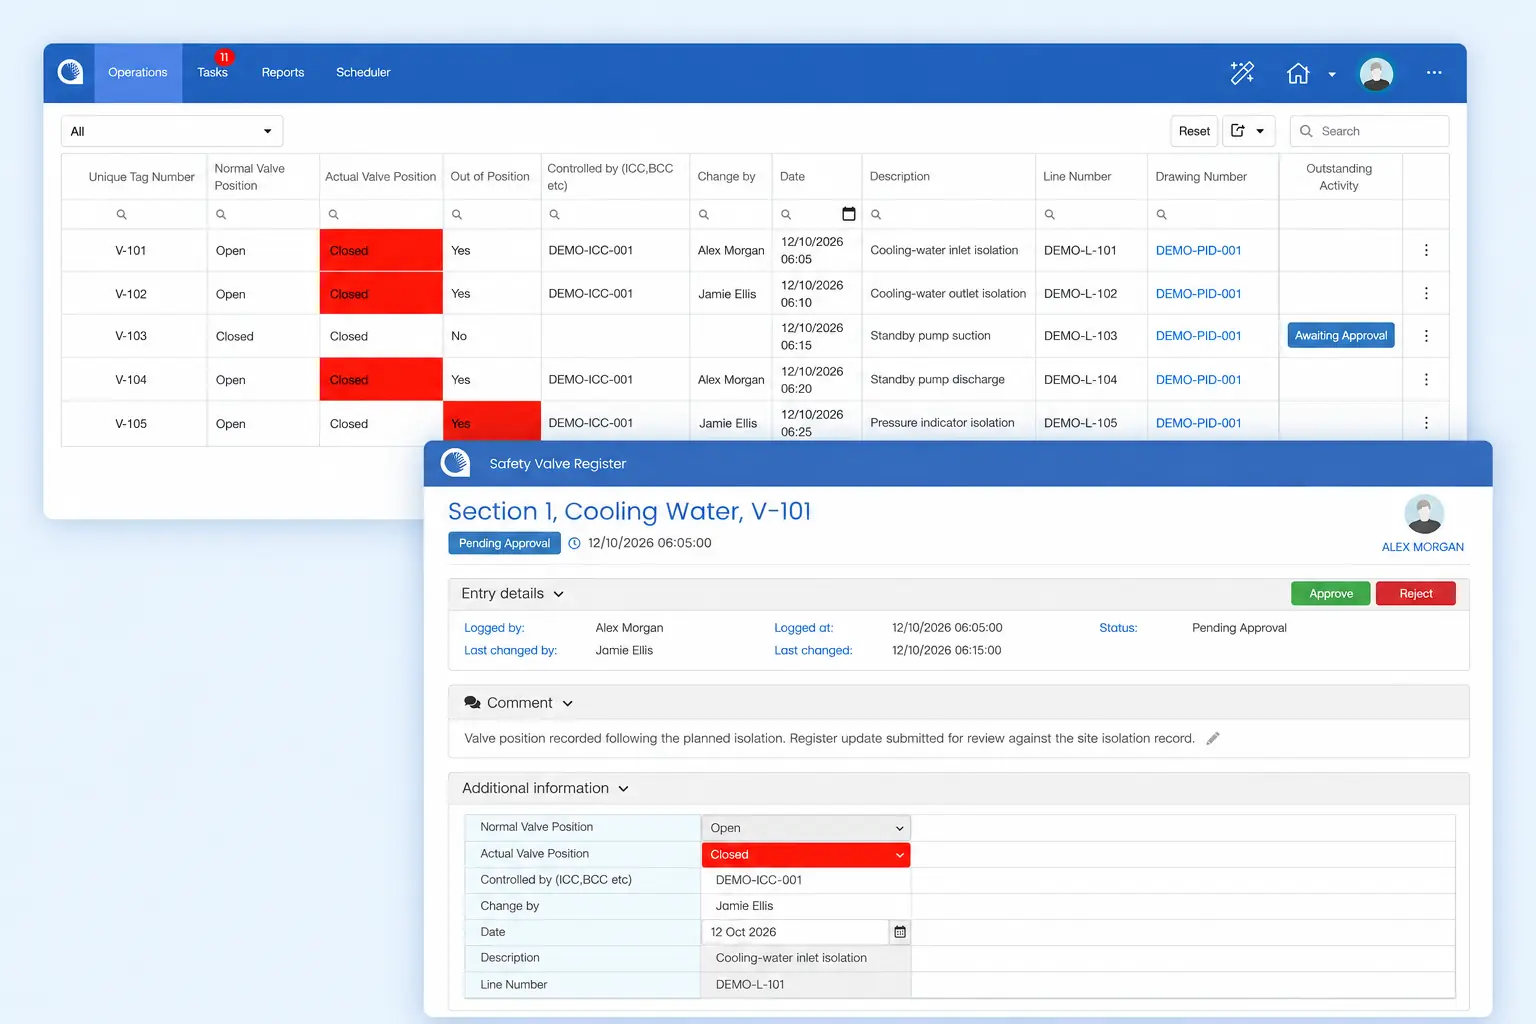
Task: Open the user avatar in top bar
Action: click(x=1376, y=73)
